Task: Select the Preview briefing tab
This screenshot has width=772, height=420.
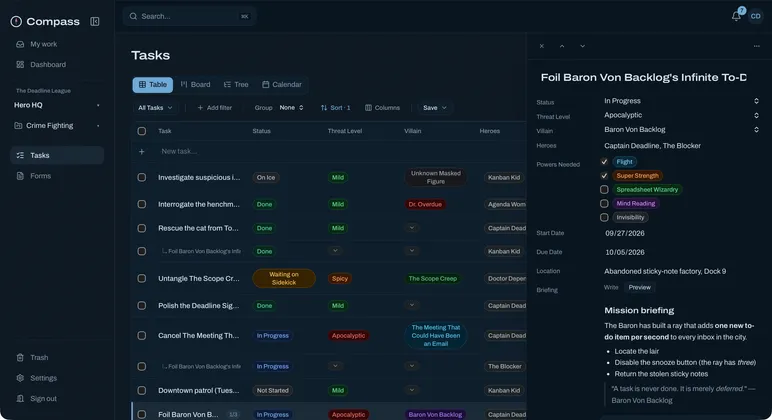Action: click(640, 288)
